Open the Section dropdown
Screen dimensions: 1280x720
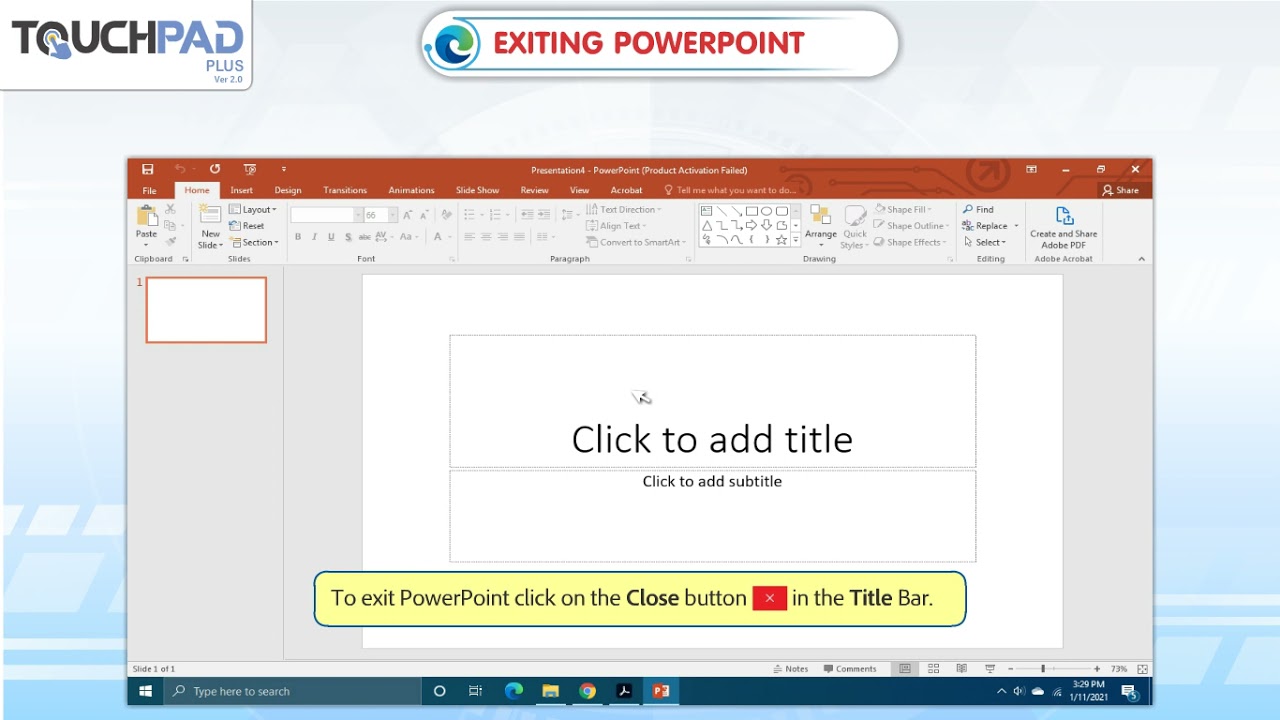coord(254,242)
